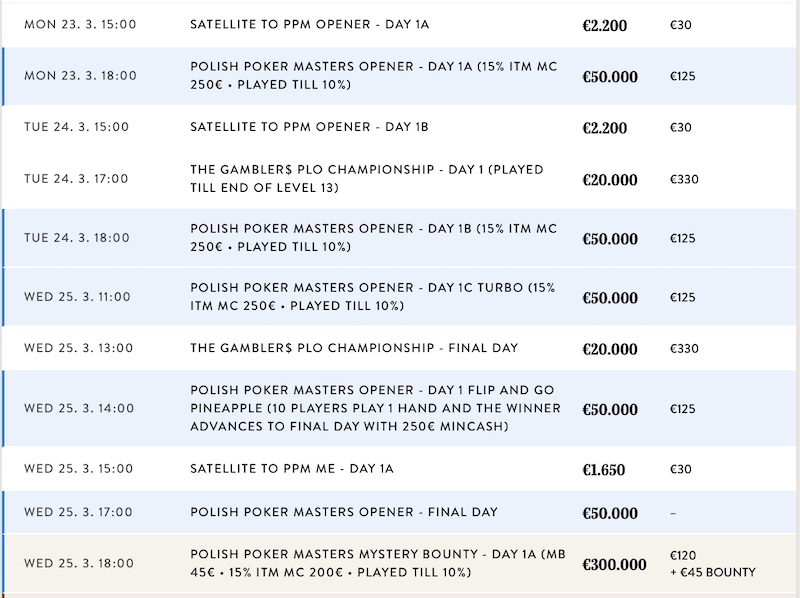This screenshot has height=598, width=800.
Task: Click the WED 25. 3. 18:00 date
Action: 78,563
